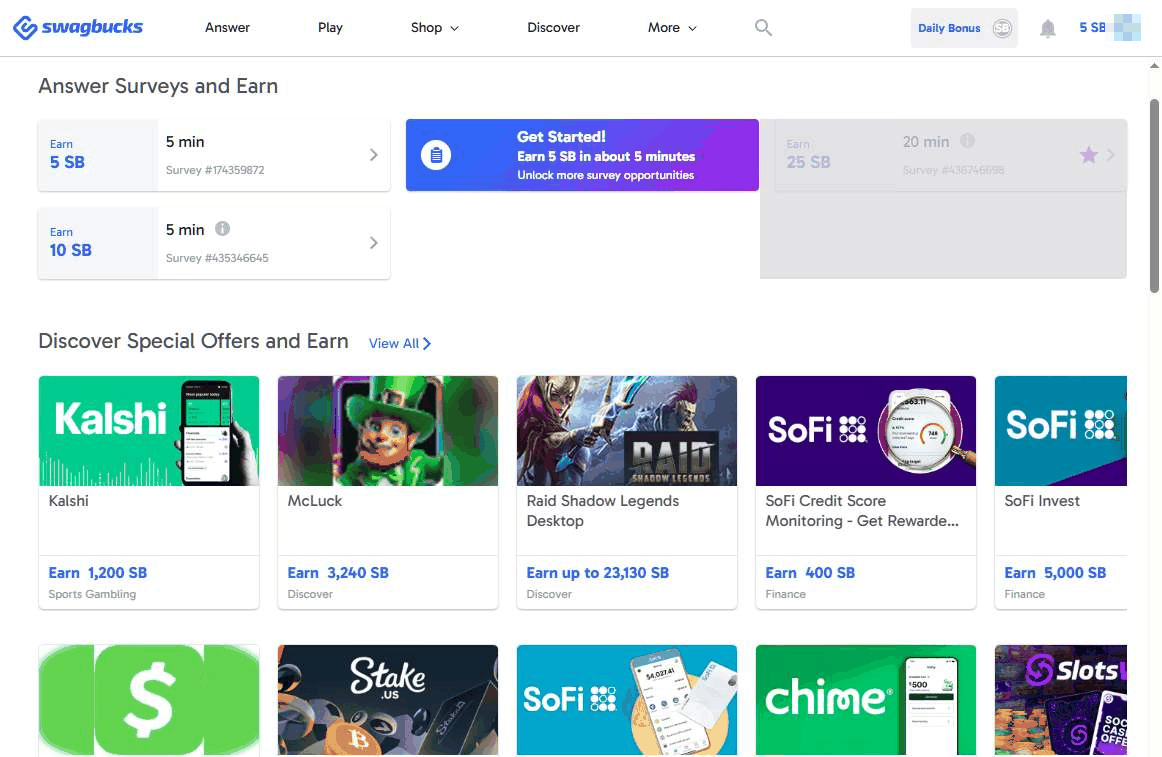Viewport: 1162px width, 757px height.
Task: Click info icon beside 10 SB survey
Action: tap(222, 228)
